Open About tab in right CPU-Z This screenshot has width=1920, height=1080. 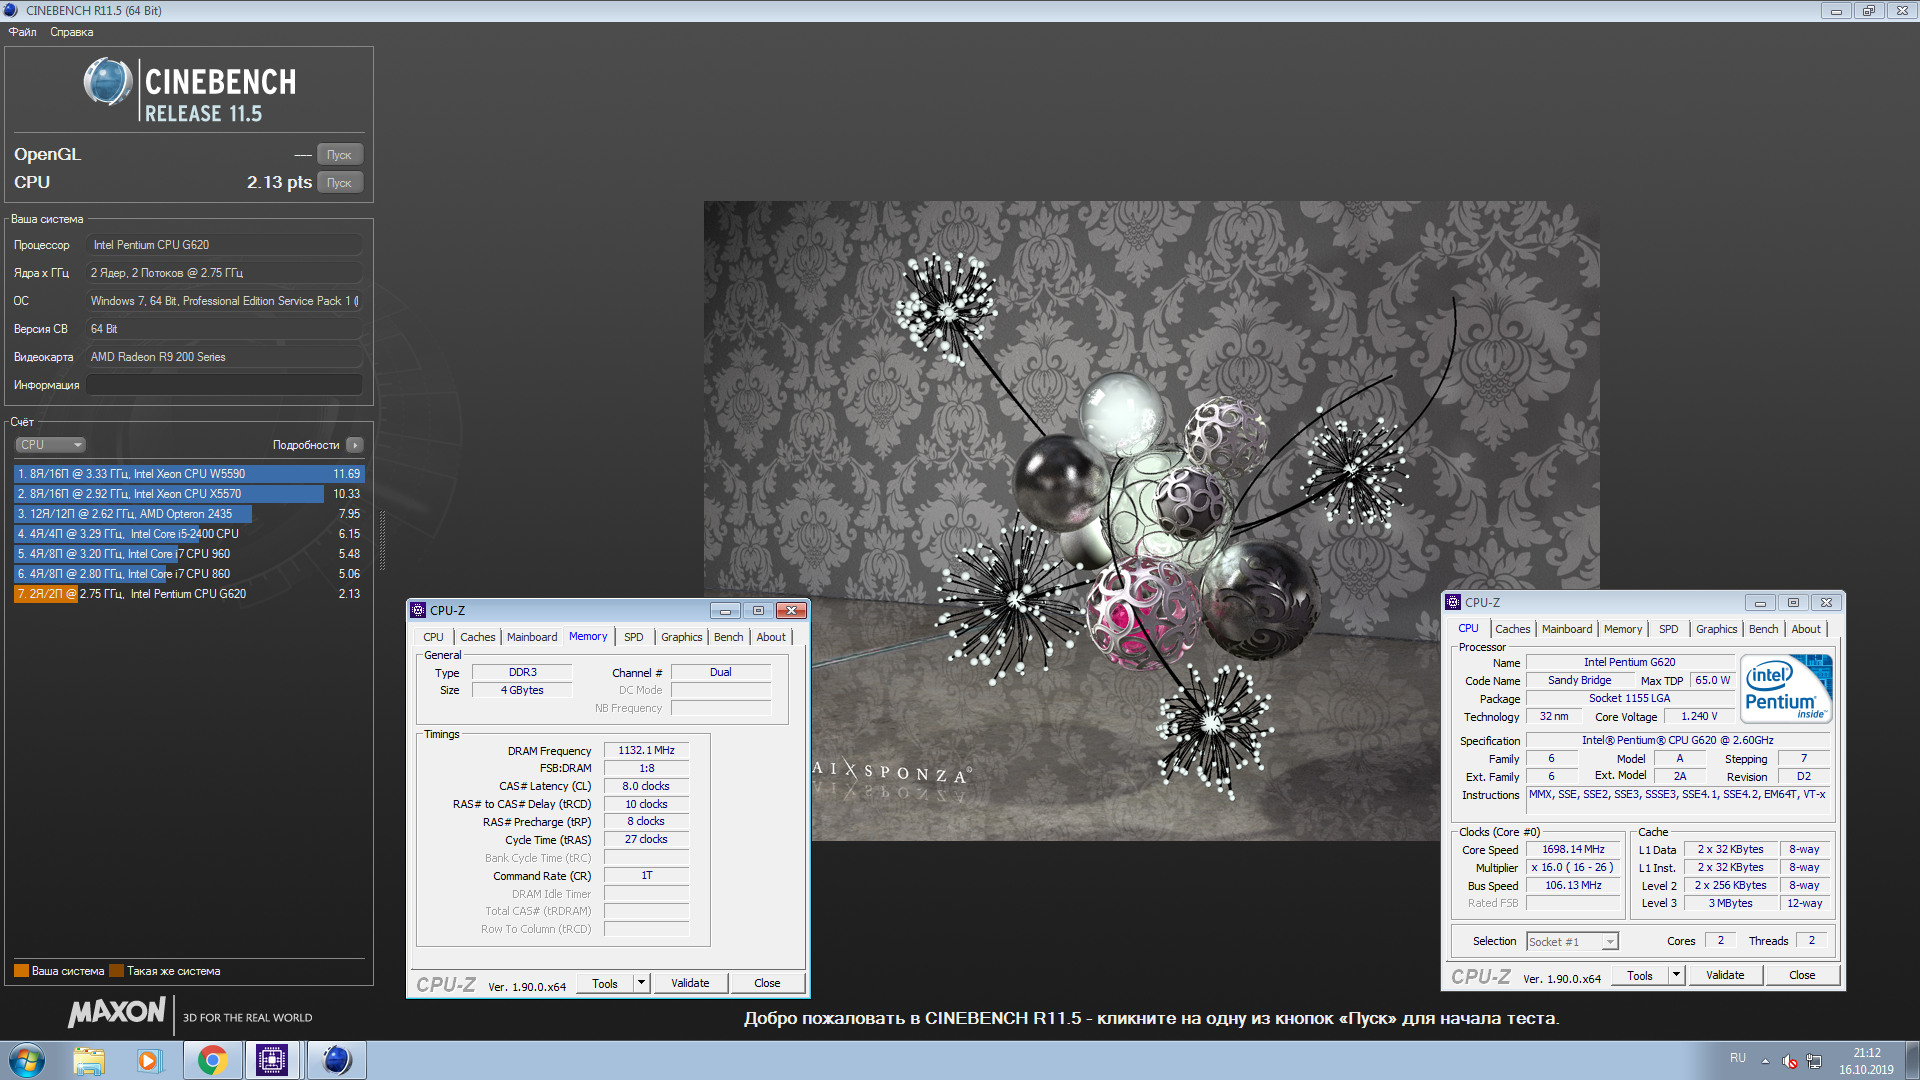tap(1806, 629)
